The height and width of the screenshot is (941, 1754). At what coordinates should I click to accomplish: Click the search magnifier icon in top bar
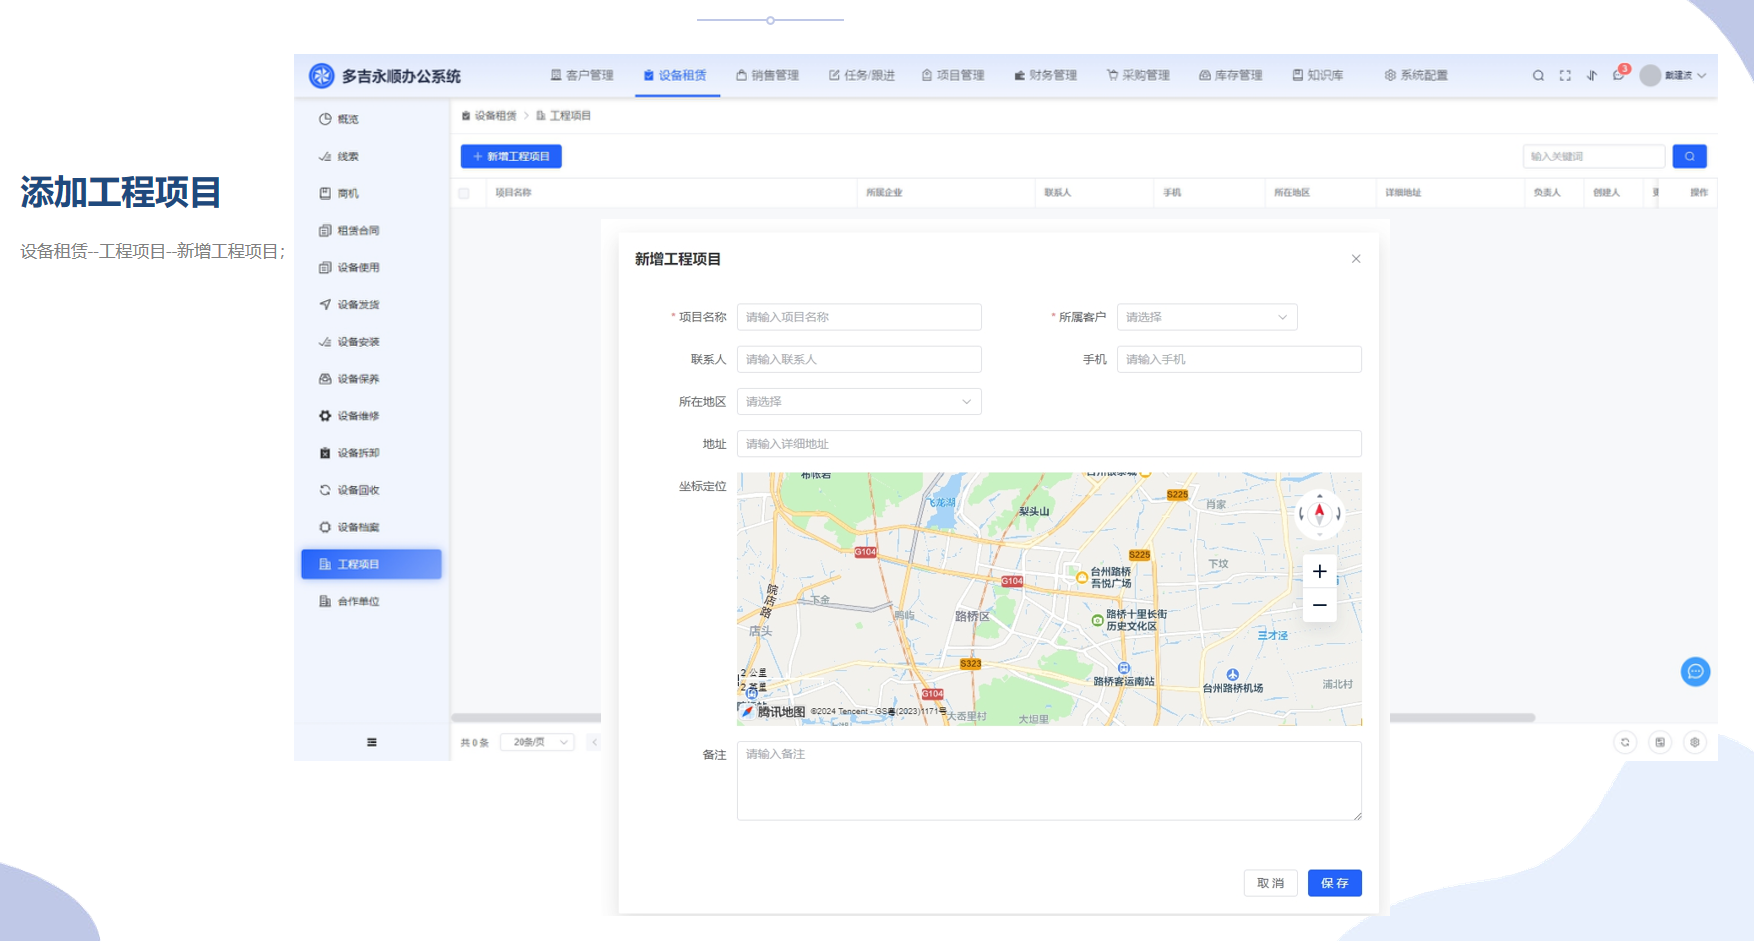tap(1538, 76)
